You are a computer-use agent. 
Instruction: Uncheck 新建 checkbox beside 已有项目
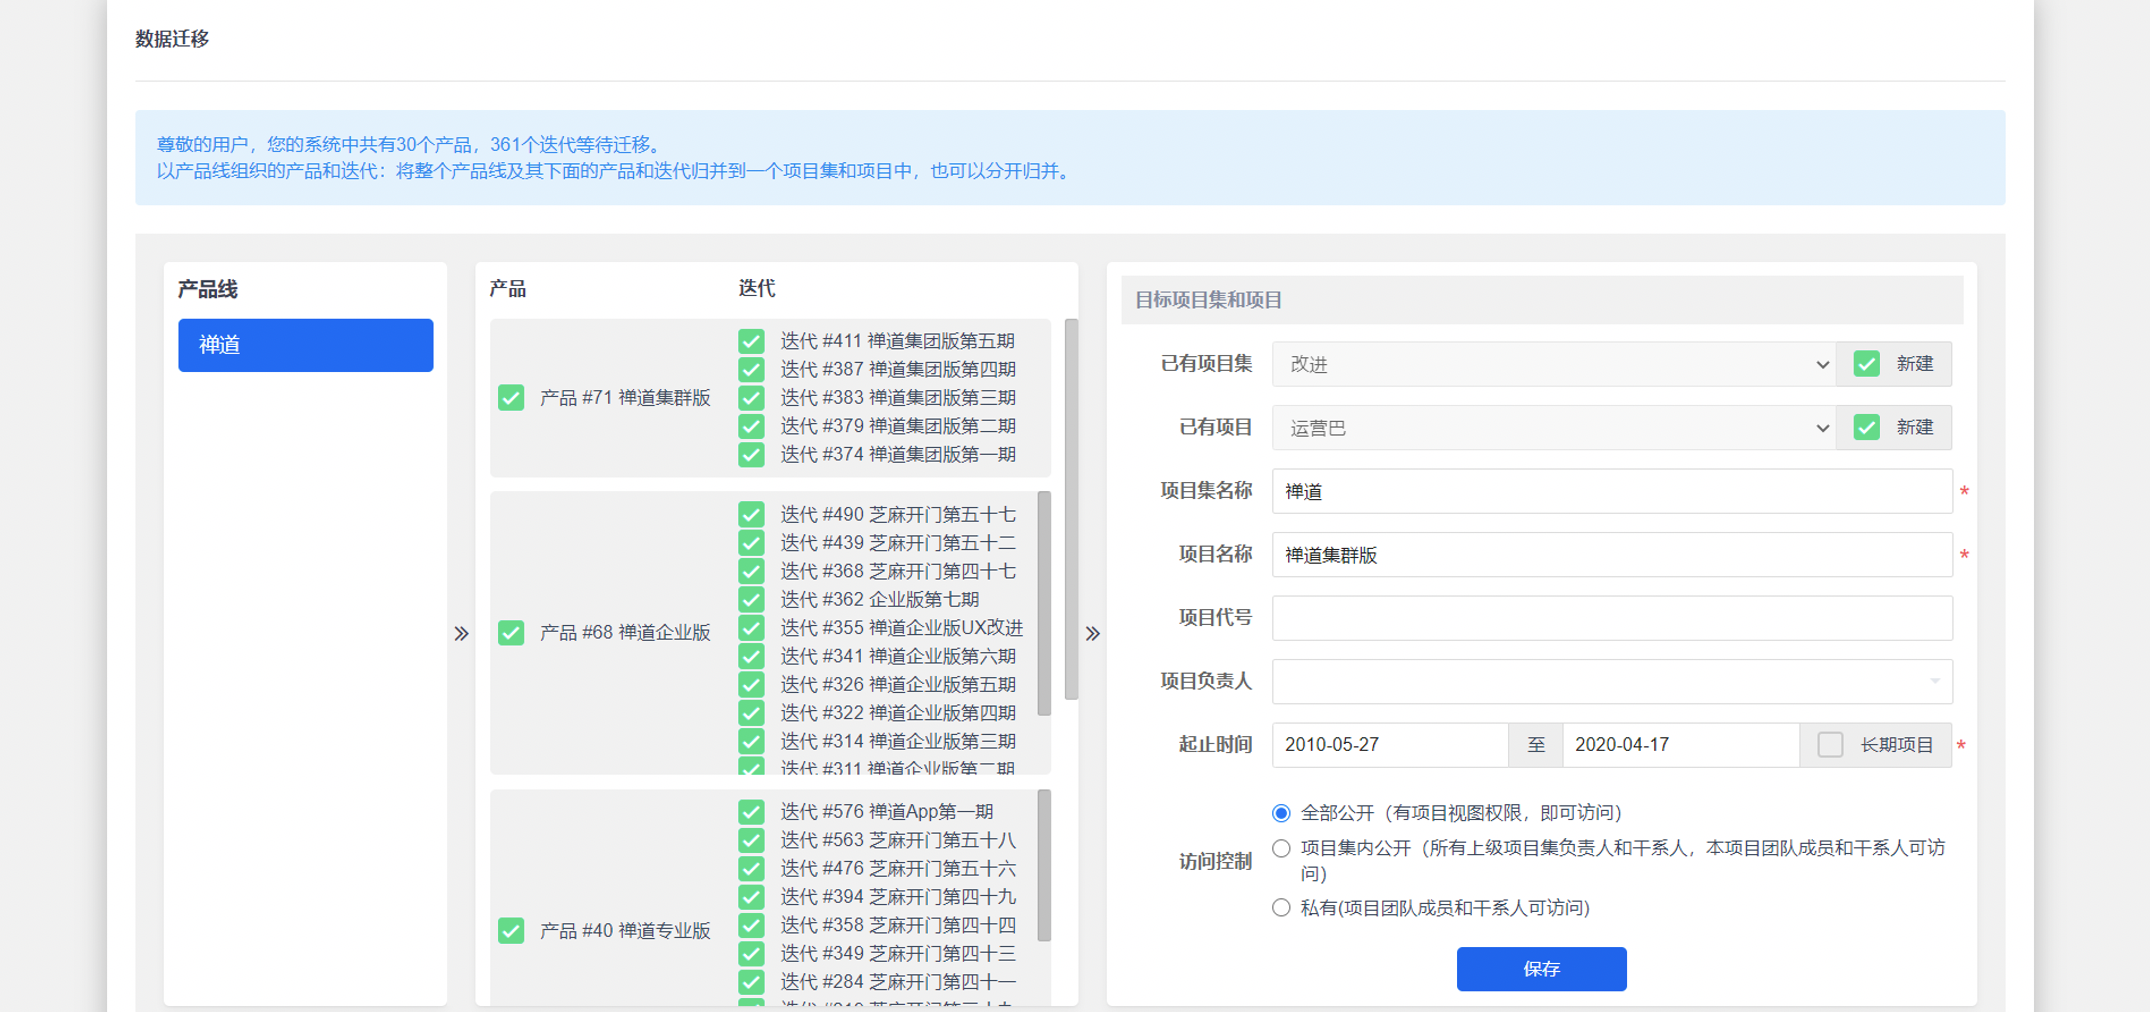point(1866,428)
